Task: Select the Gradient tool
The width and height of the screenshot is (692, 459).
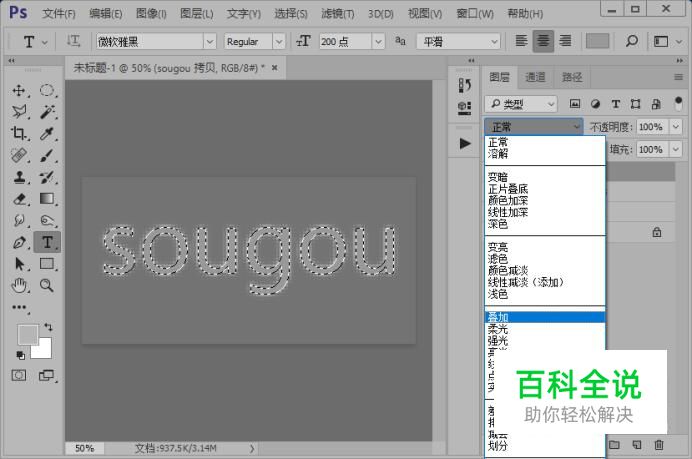Action: [x=47, y=199]
